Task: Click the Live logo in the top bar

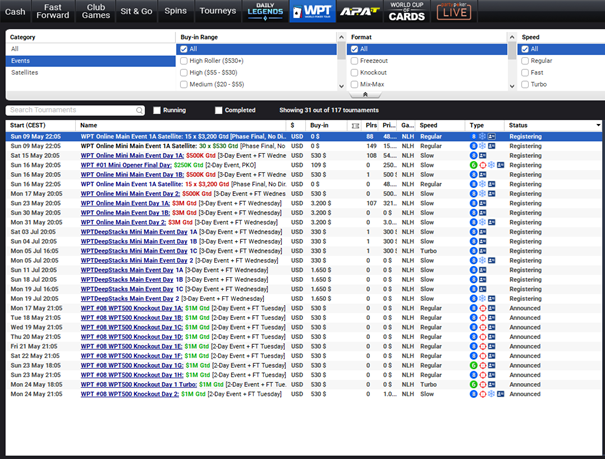Action: coord(456,12)
